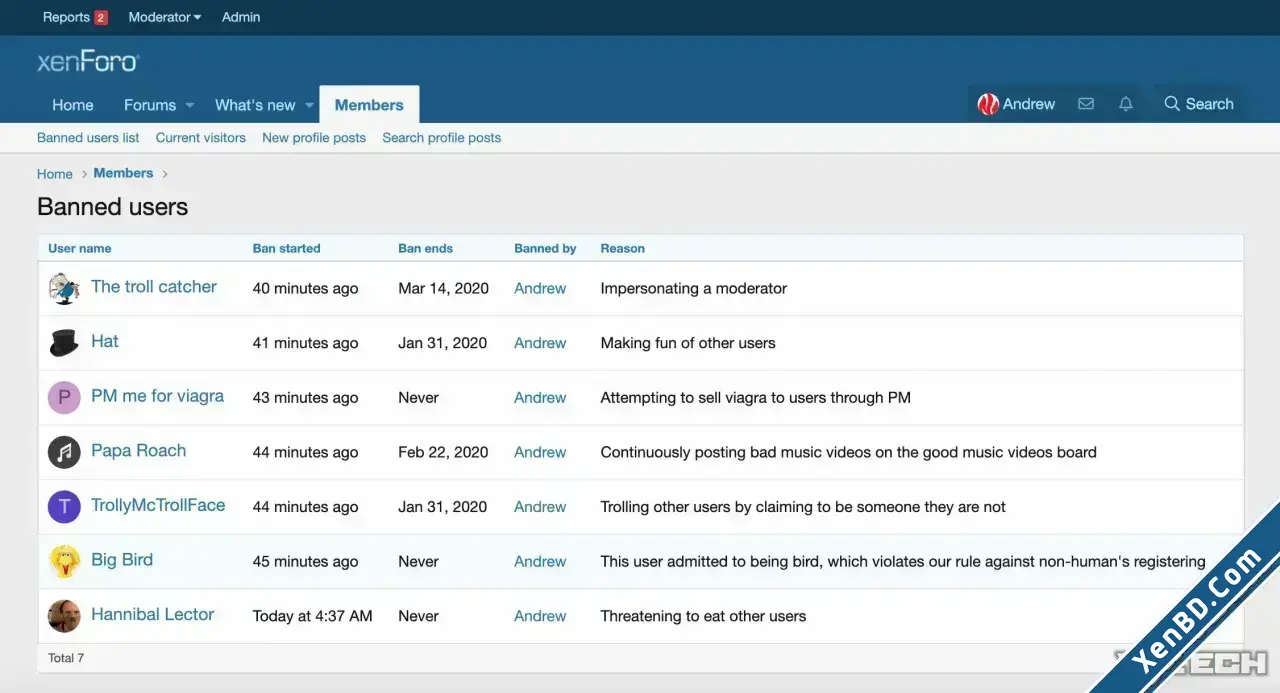
Task: Click Andrew's small avatar in header
Action: click(x=988, y=104)
